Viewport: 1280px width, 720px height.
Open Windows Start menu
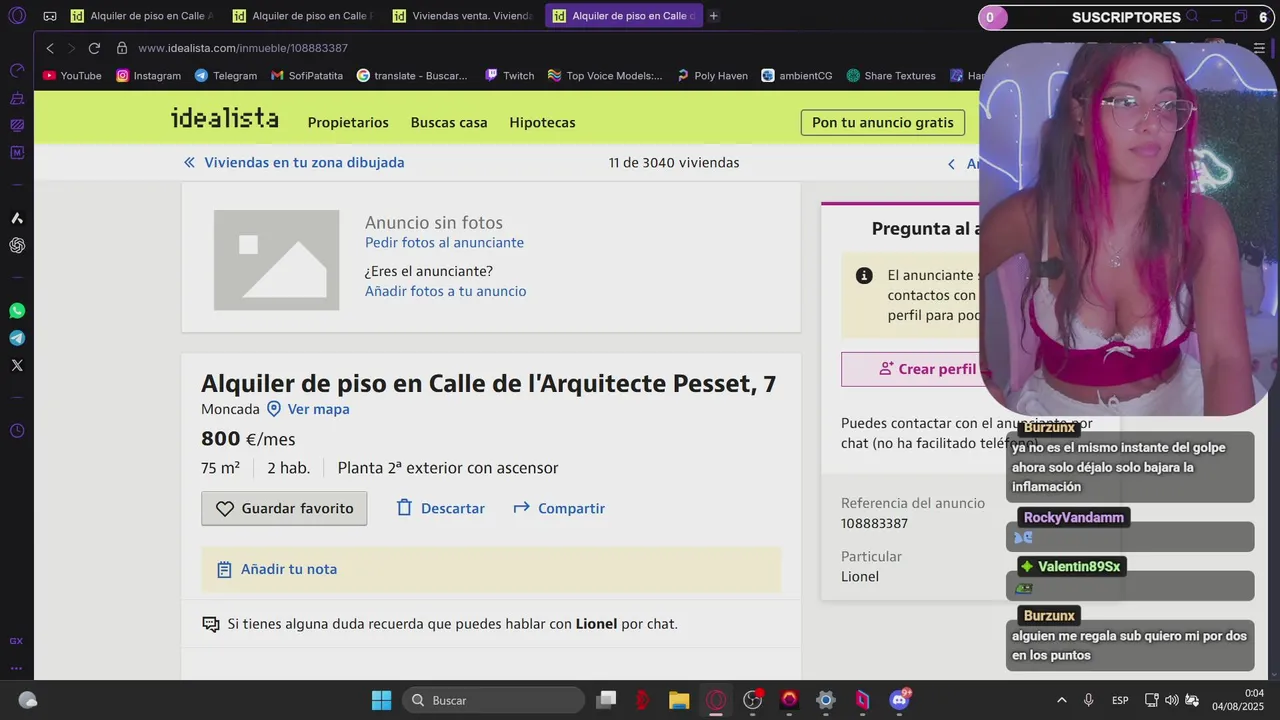[381, 700]
